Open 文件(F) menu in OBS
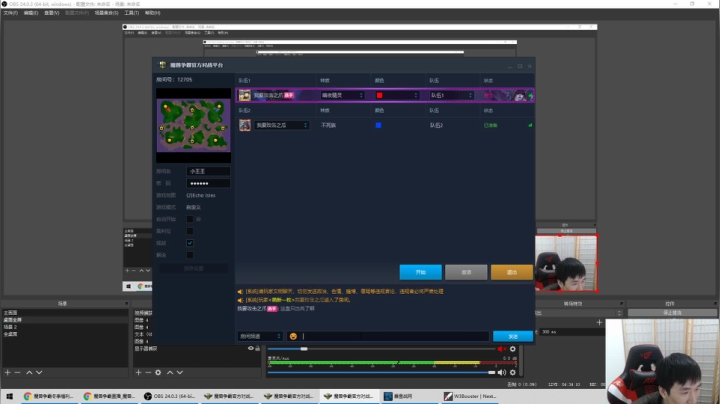Image resolution: width=720 pixels, height=404 pixels. coord(11,13)
